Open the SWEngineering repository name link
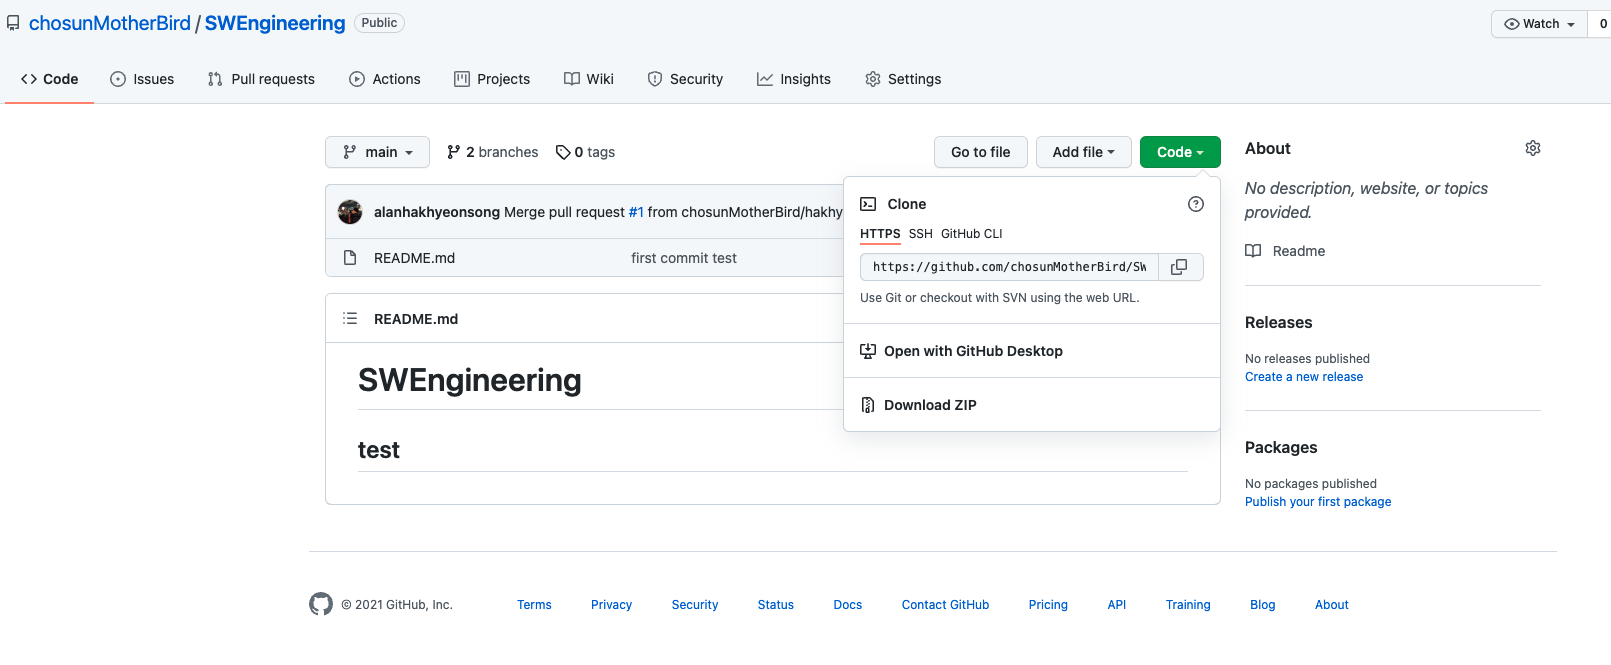The width and height of the screenshot is (1611, 665). click(275, 23)
